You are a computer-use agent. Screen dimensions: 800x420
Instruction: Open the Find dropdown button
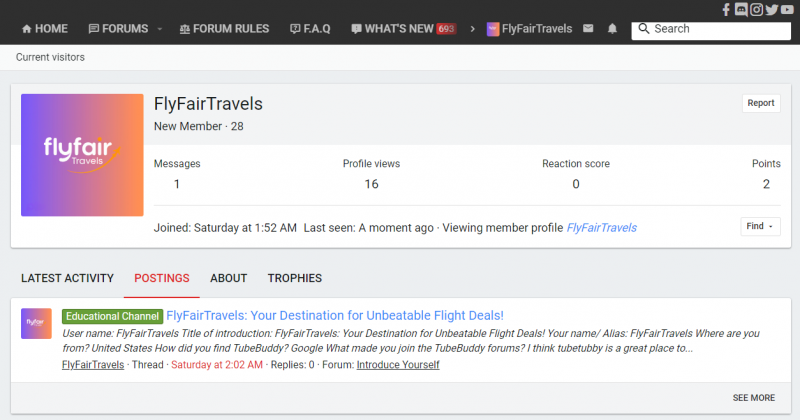[x=760, y=226]
